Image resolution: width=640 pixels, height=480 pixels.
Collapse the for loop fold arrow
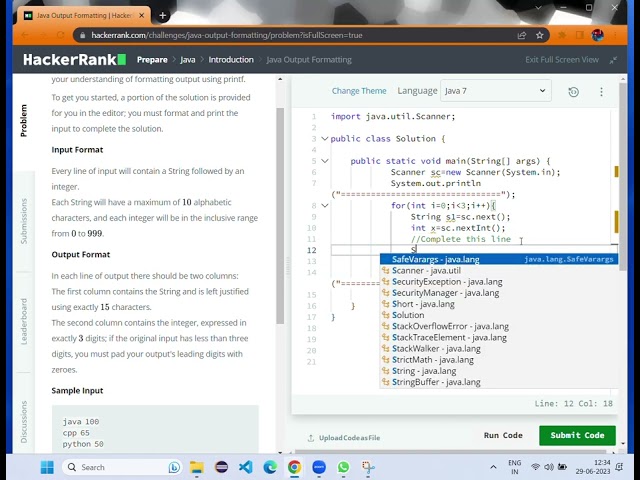coord(324,205)
